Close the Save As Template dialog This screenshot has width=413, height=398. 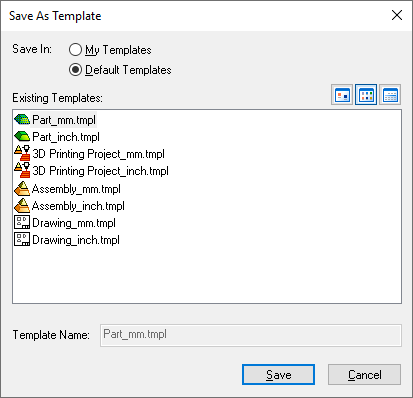pyautogui.click(x=397, y=15)
